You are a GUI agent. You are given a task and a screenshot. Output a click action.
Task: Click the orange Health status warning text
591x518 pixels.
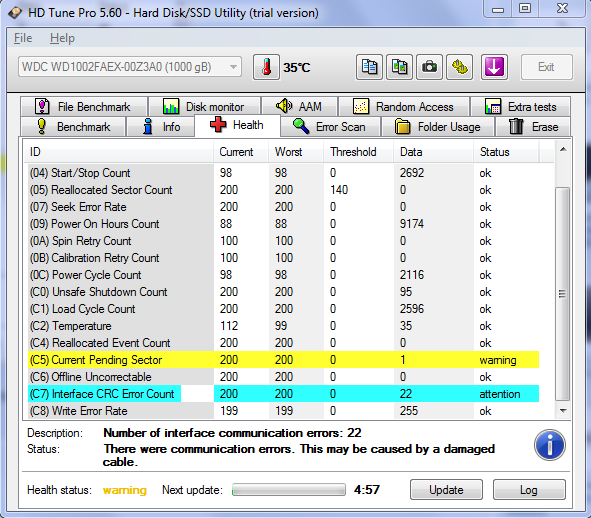[124, 490]
